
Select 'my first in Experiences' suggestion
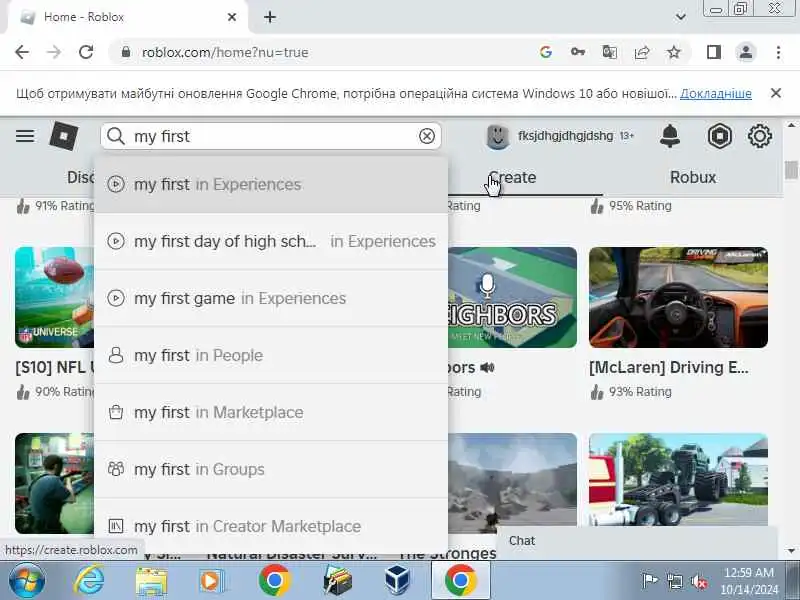tap(271, 184)
